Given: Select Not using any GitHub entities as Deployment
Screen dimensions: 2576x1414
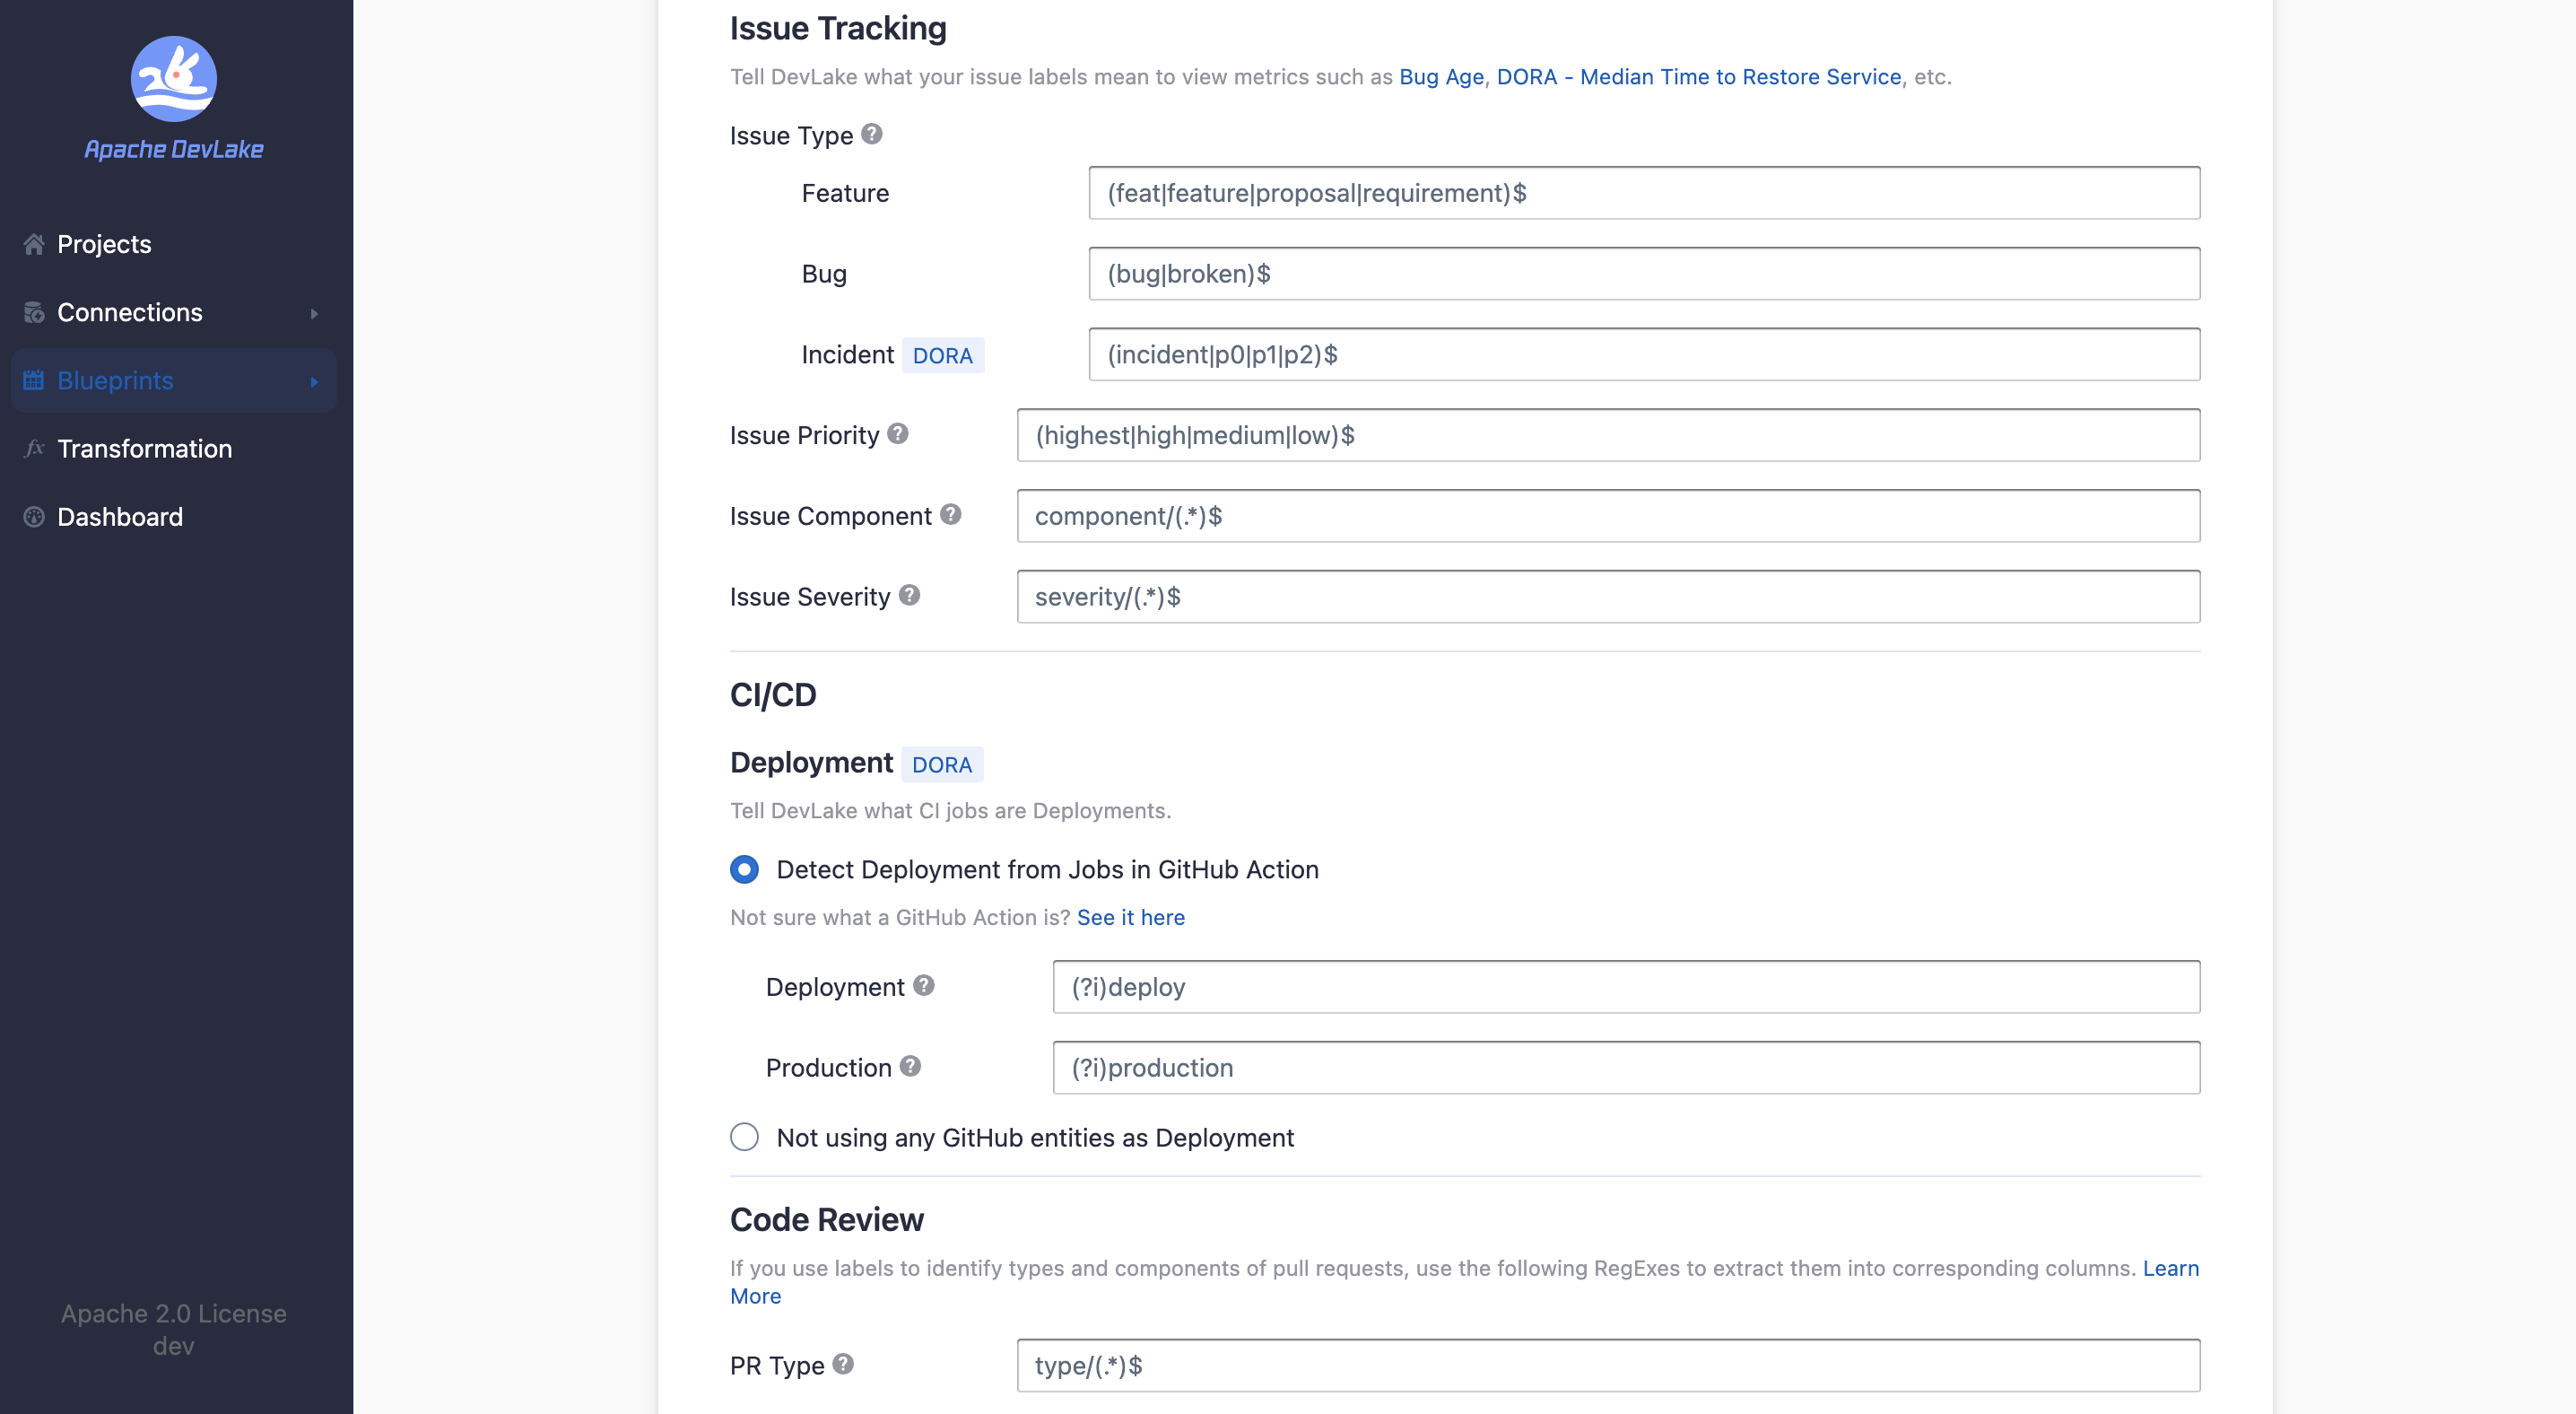Looking at the screenshot, I should click(x=744, y=1137).
